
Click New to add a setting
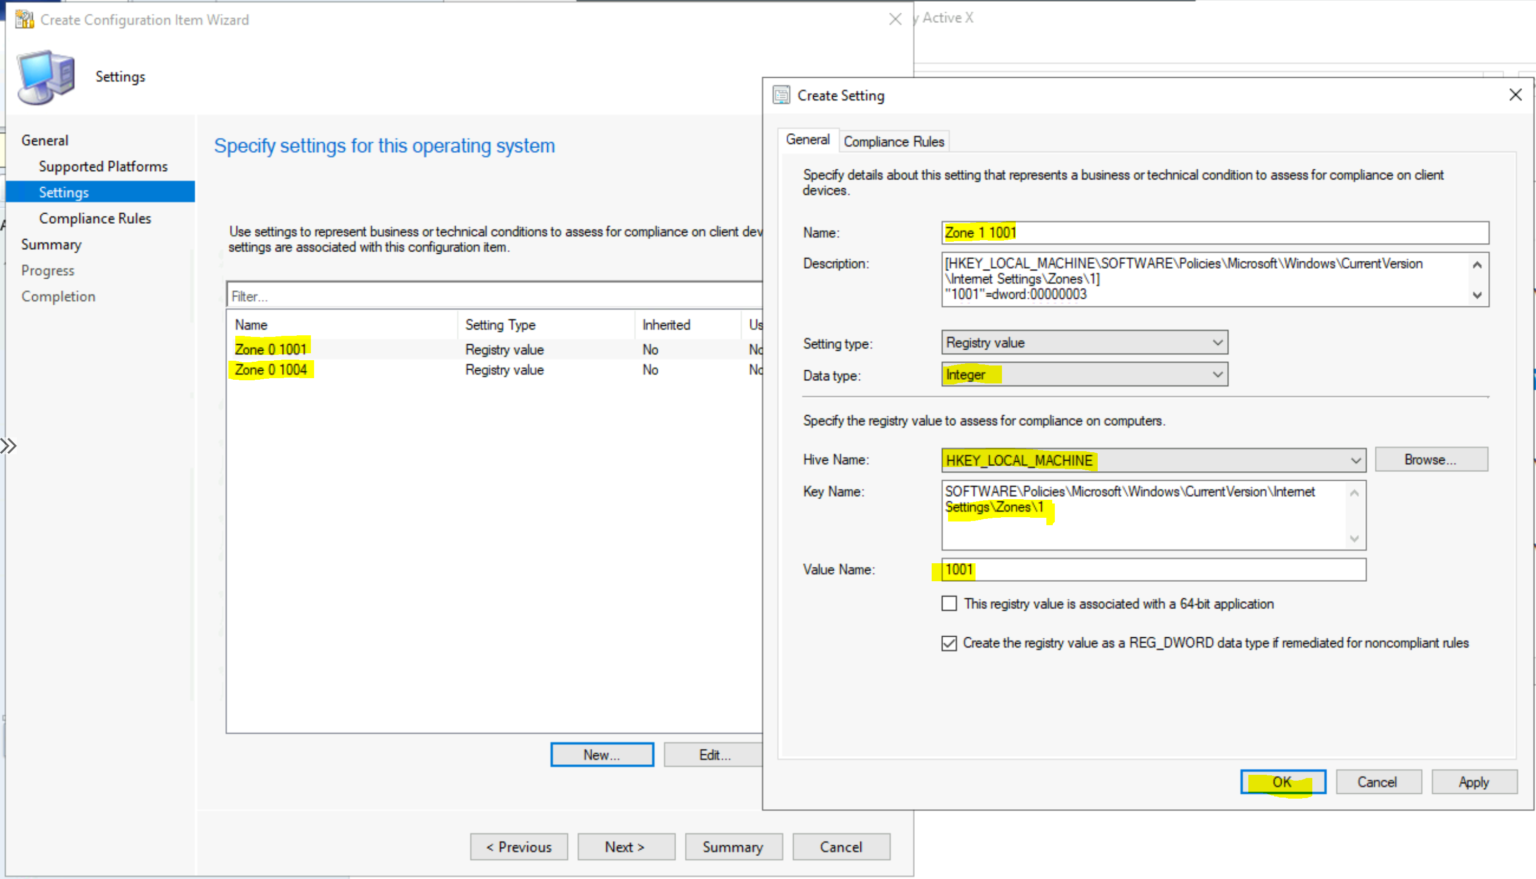(601, 754)
